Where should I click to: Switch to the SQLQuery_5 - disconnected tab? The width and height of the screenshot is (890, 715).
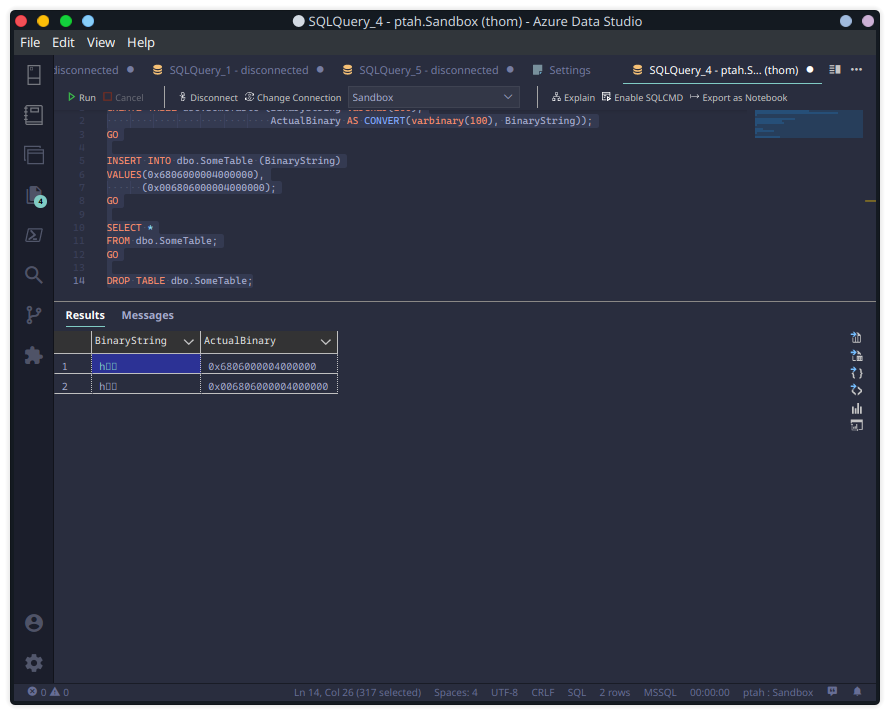pyautogui.click(x=429, y=70)
